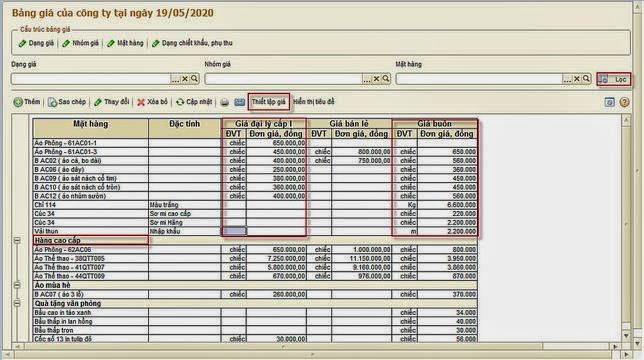Viewport: 644px width, 360px height.
Task: Click Hiển thị tiêu đề in the toolbar
Action: [x=314, y=102]
